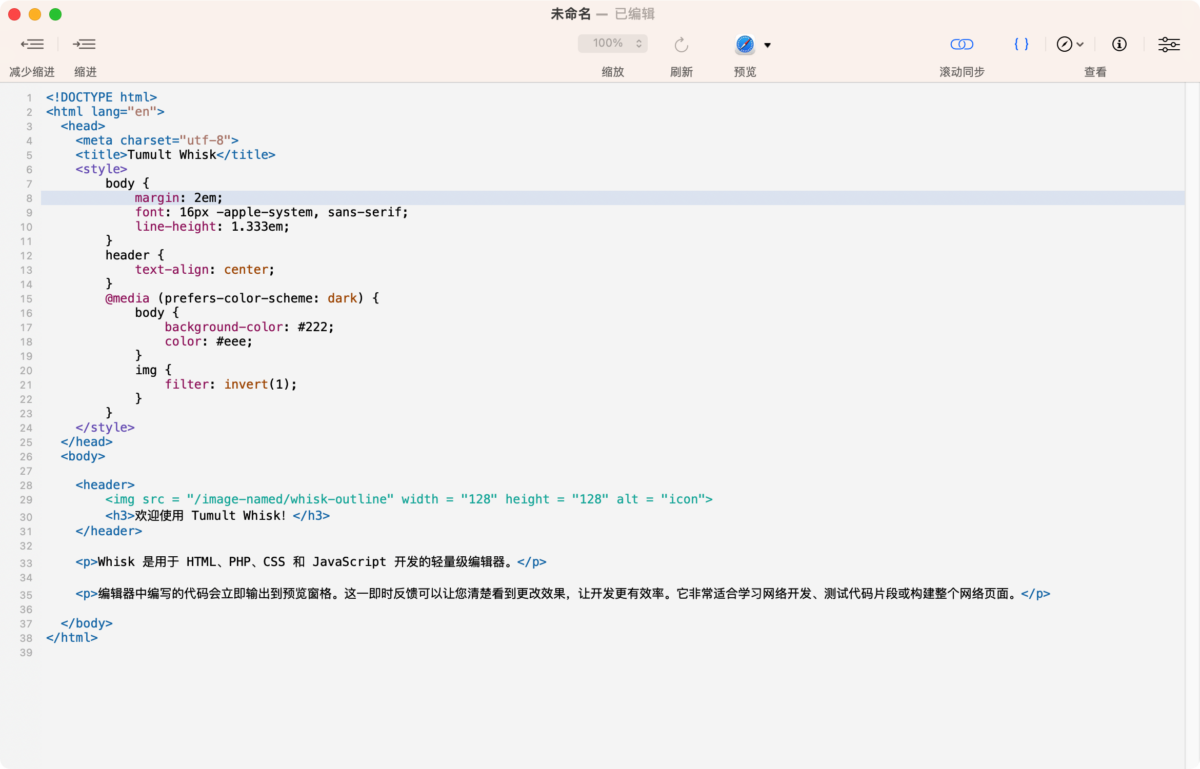Click in the <!DOCTYPE html> line

(101, 97)
